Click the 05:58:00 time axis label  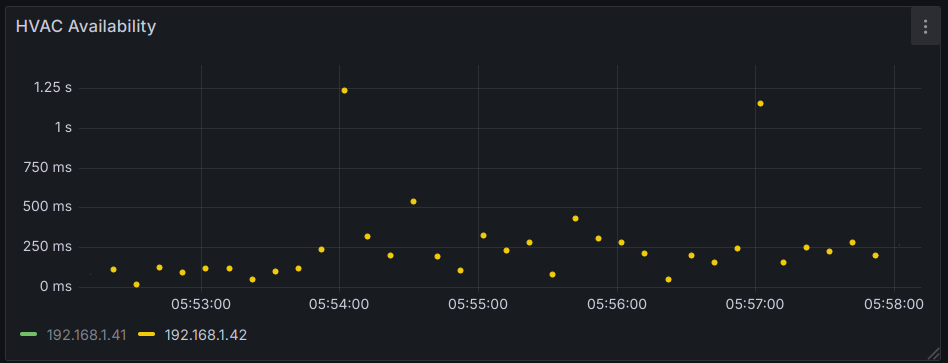(x=894, y=305)
